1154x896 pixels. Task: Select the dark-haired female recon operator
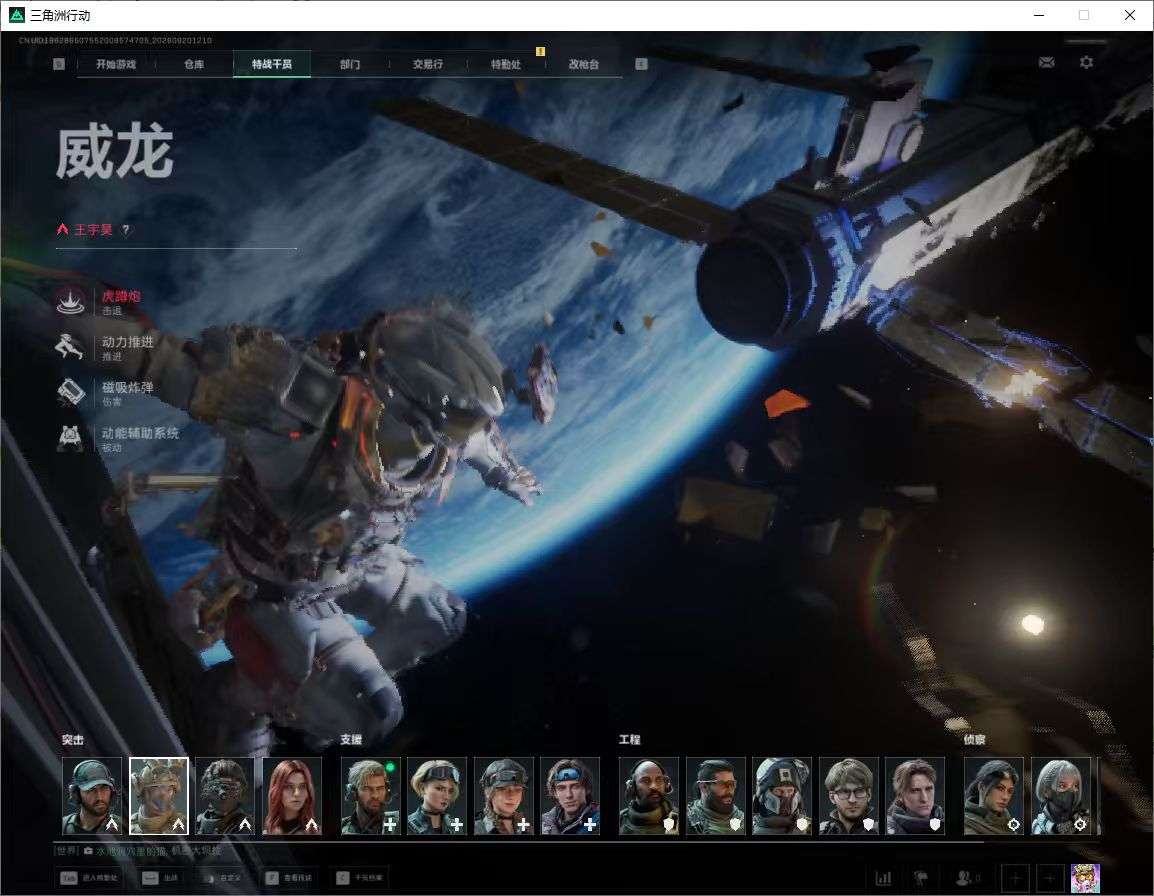[x=994, y=796]
